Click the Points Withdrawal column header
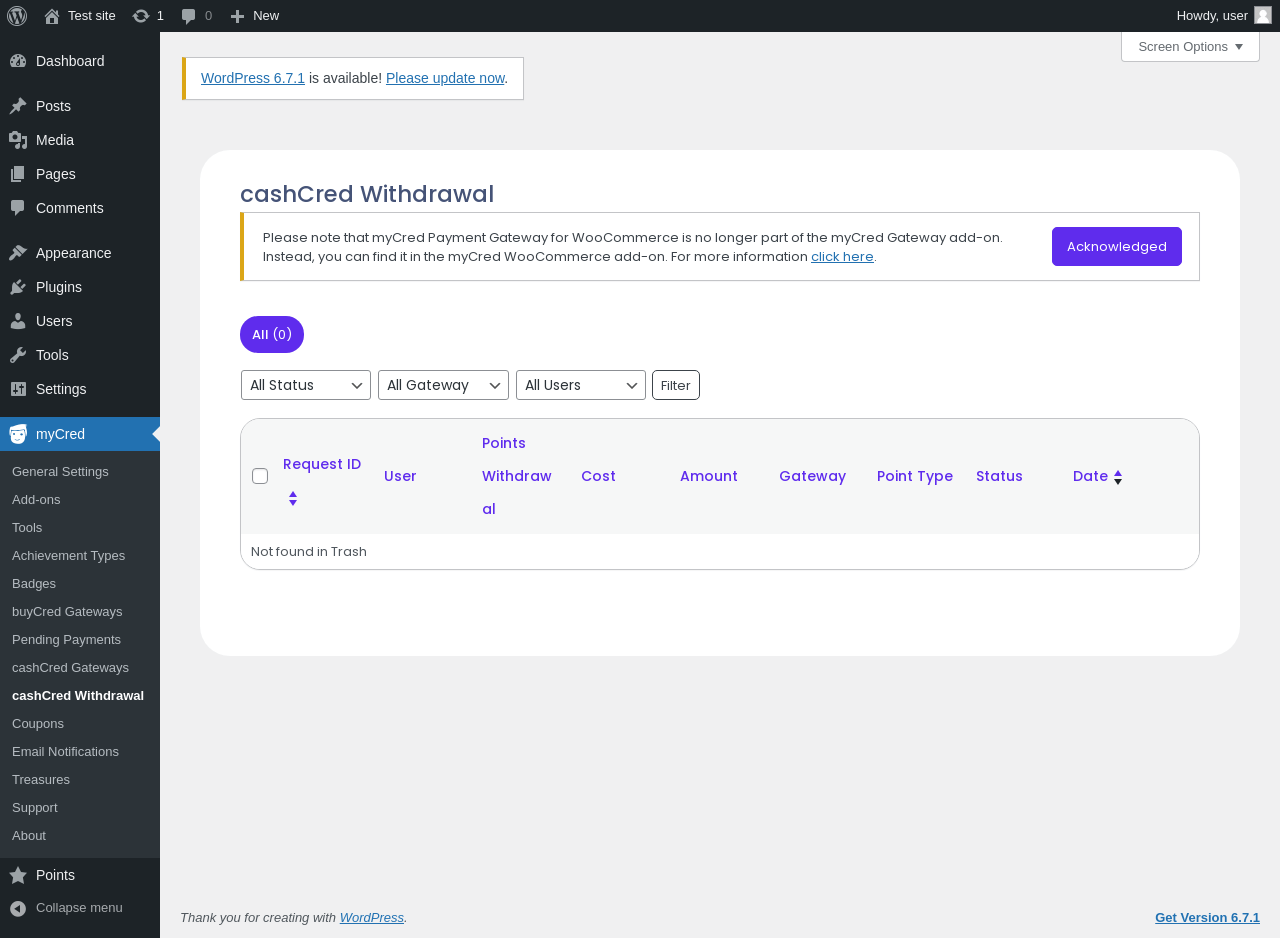Image resolution: width=1280 pixels, height=938 pixels. point(517,476)
